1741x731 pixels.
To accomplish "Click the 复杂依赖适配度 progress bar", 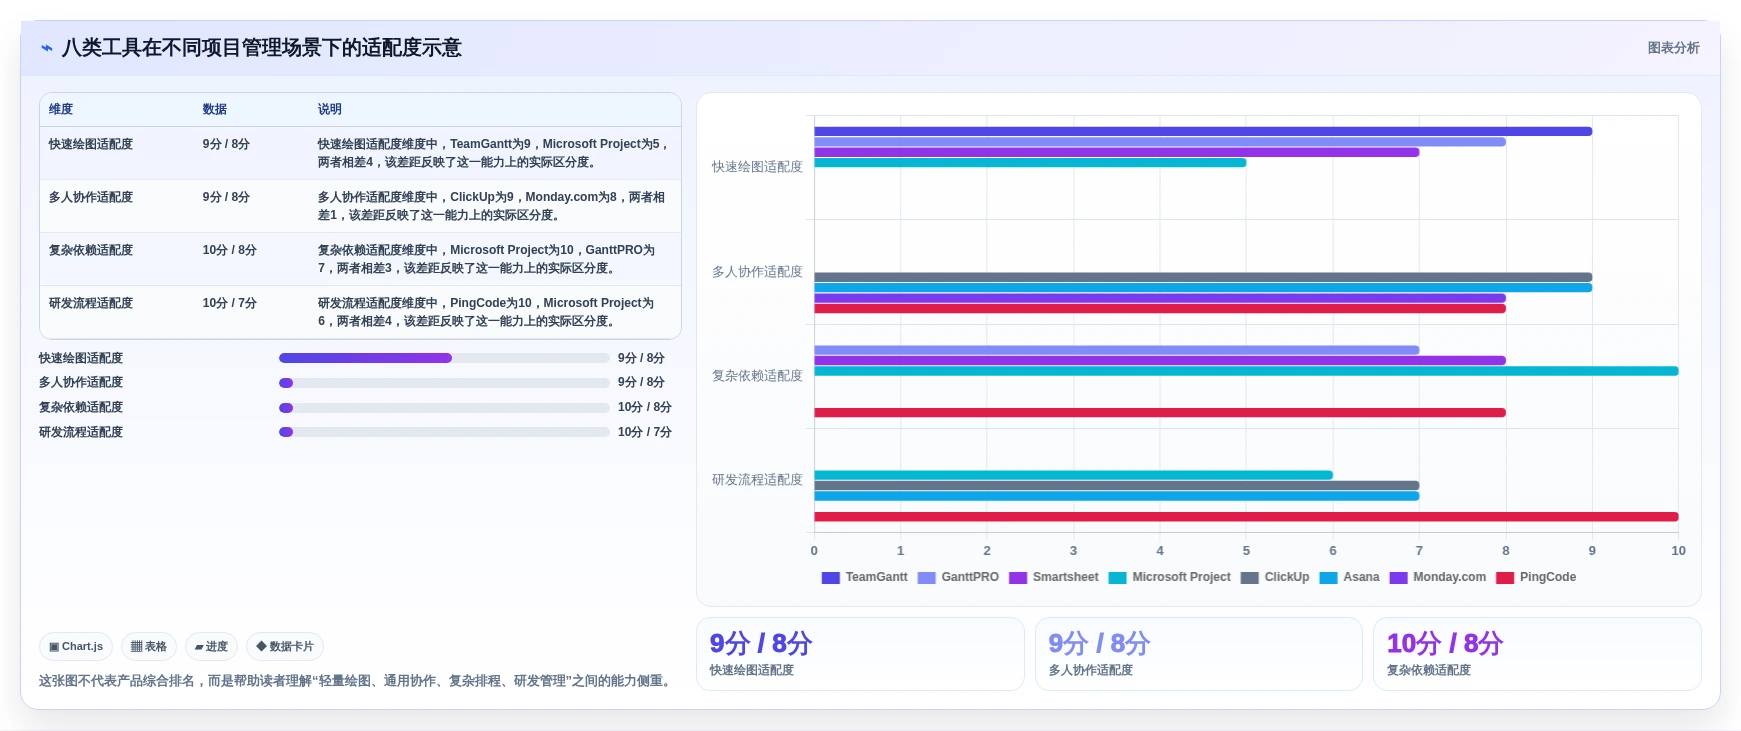I will pyautogui.click(x=444, y=408).
